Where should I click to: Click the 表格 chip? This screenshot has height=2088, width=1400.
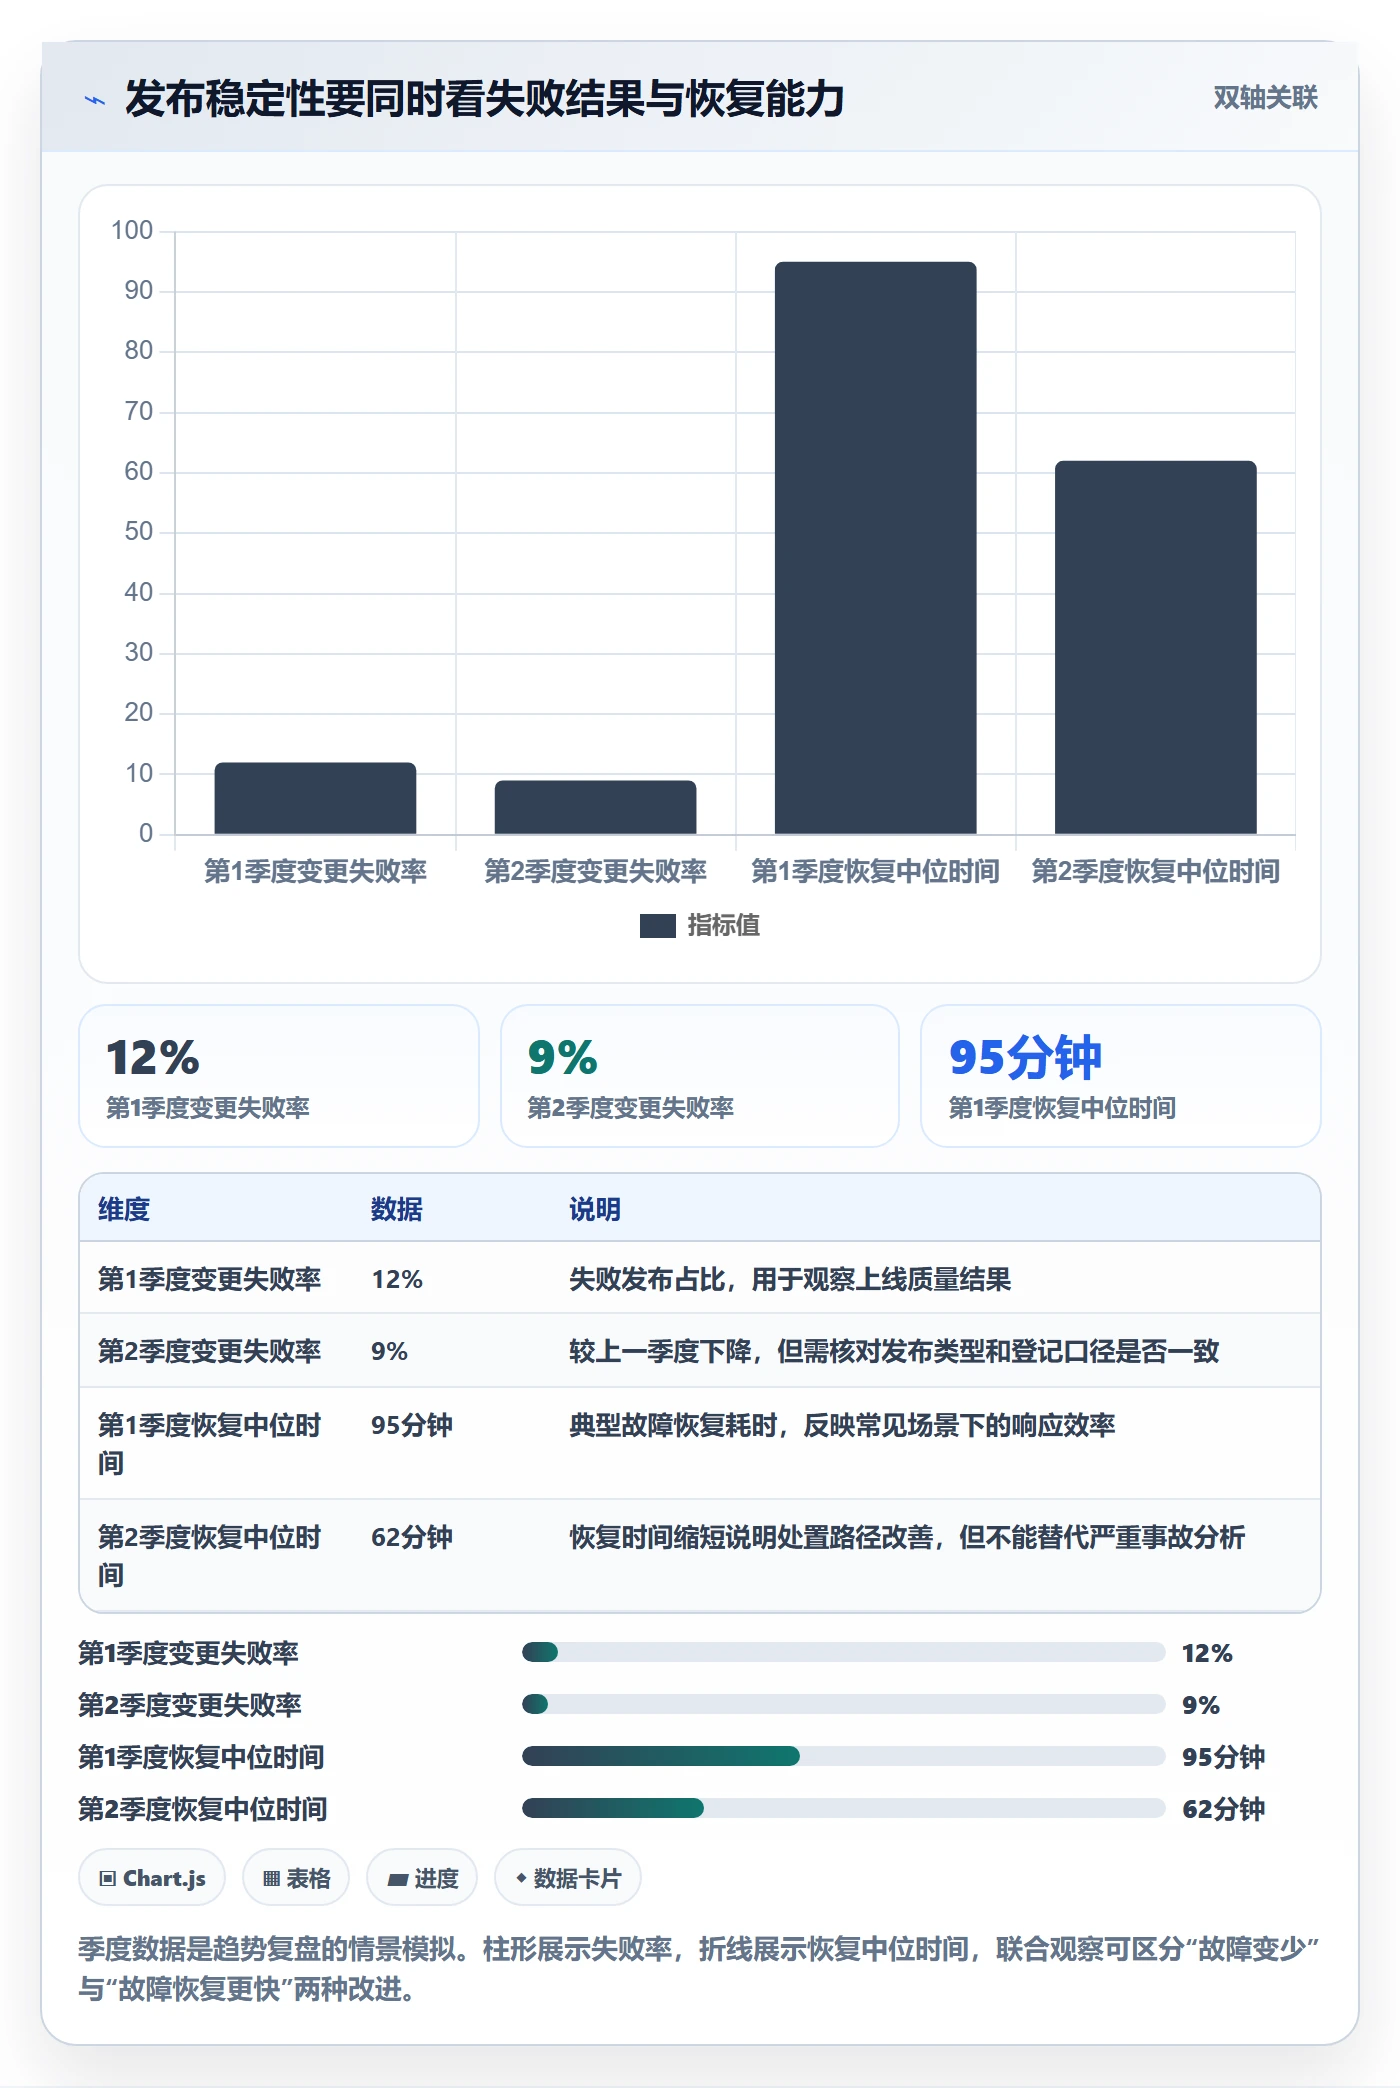[296, 1878]
